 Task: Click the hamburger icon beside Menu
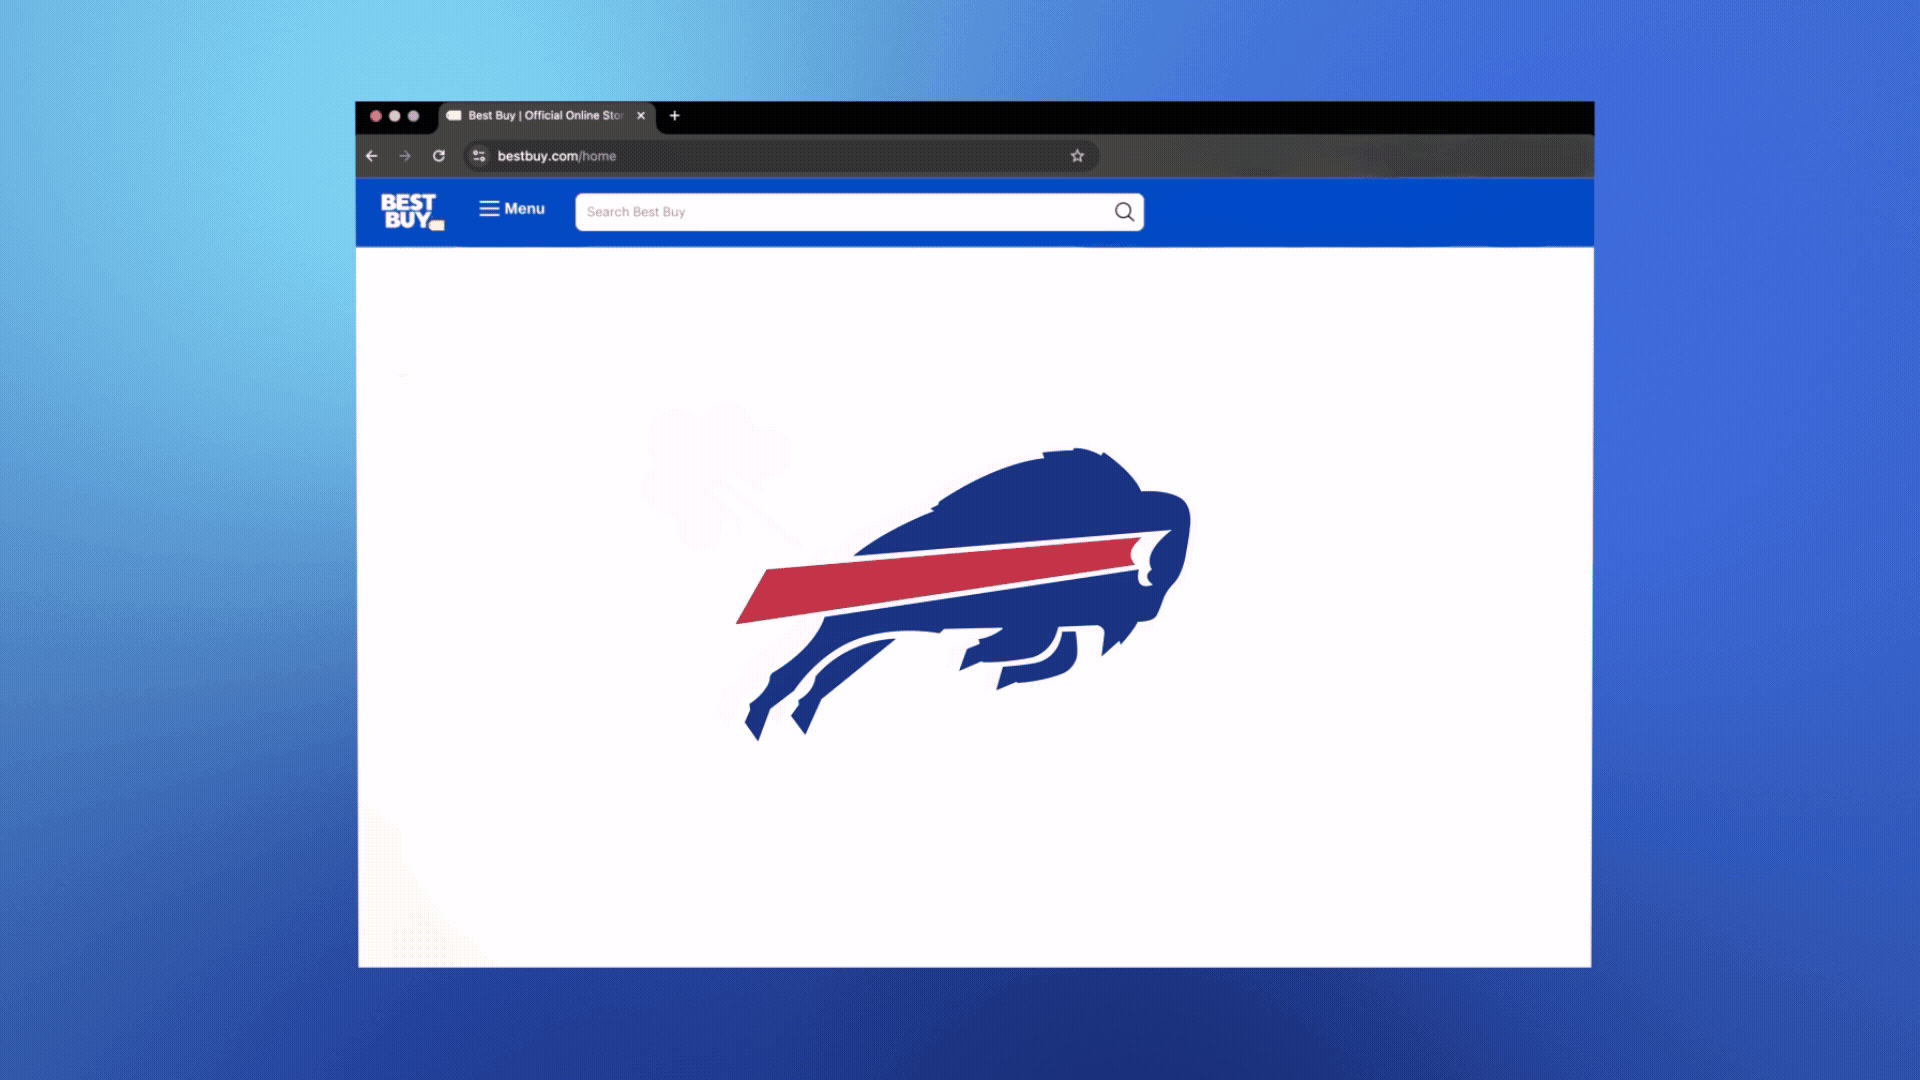tap(489, 209)
